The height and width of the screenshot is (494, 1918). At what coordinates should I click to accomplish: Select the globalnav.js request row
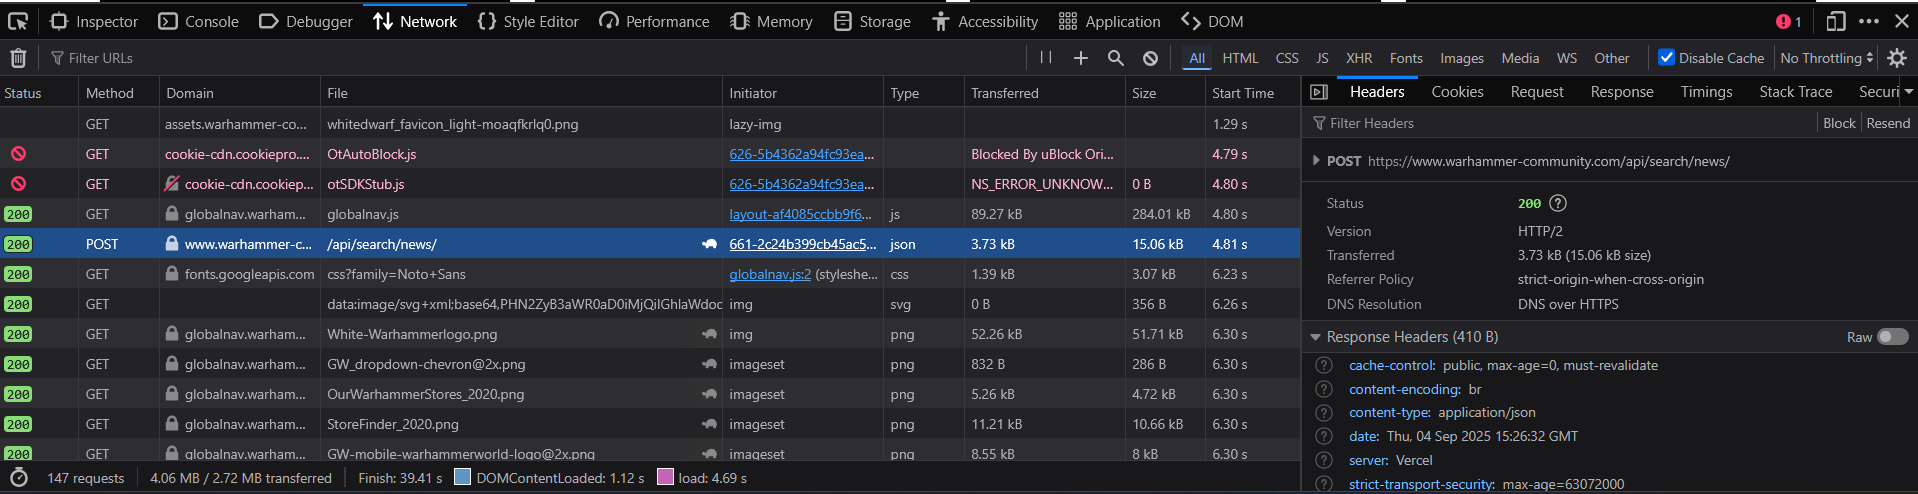tap(650, 214)
